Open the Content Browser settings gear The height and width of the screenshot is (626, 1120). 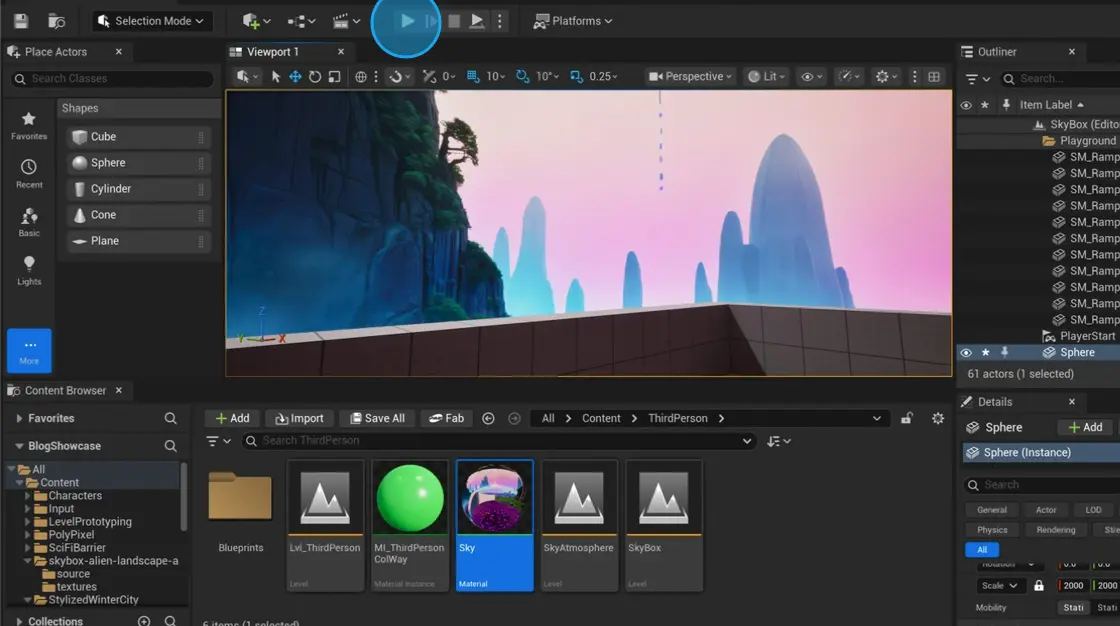coord(937,418)
